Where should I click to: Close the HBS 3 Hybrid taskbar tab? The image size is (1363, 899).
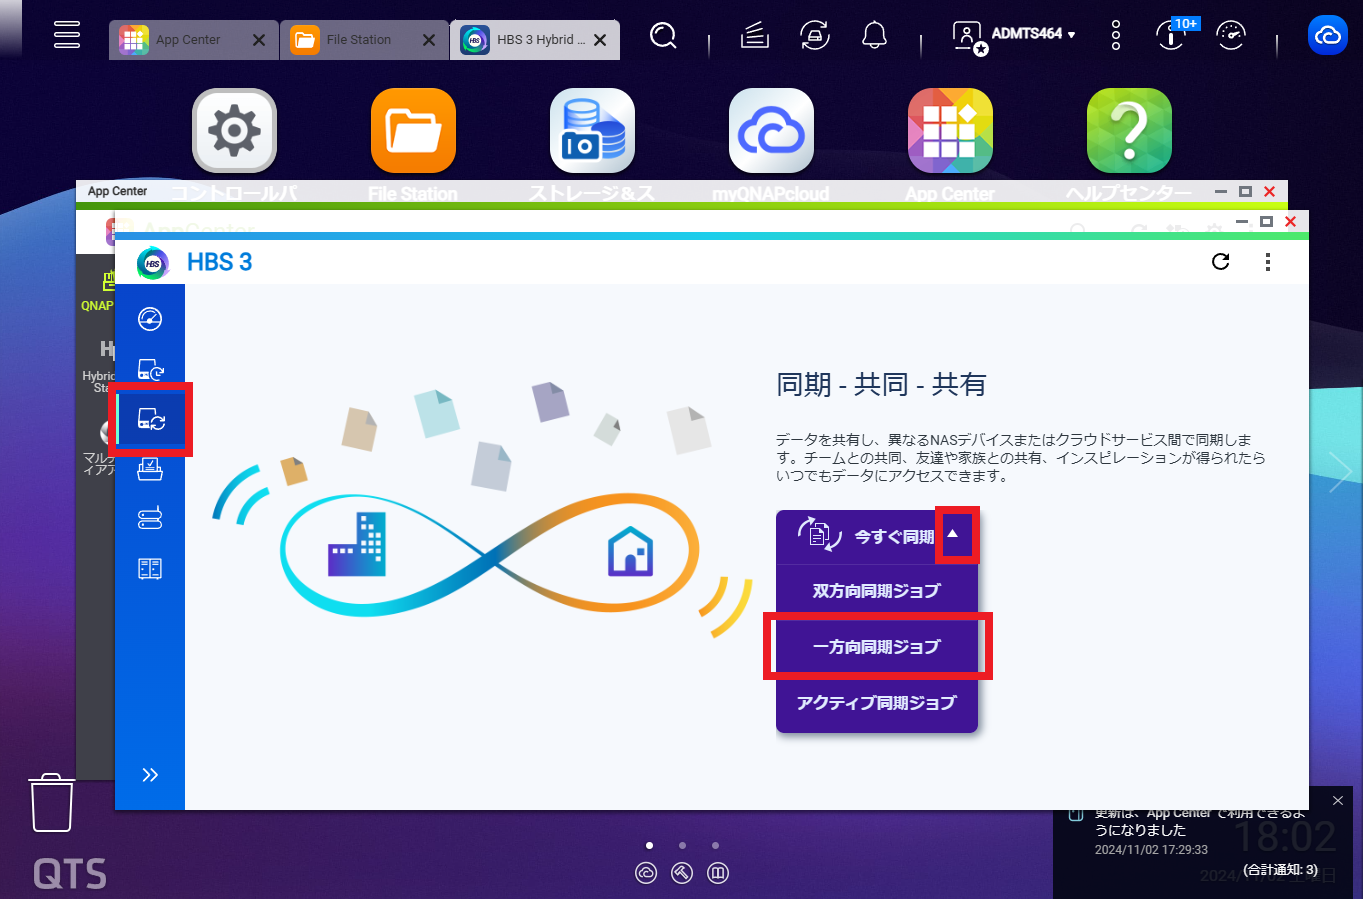[600, 40]
